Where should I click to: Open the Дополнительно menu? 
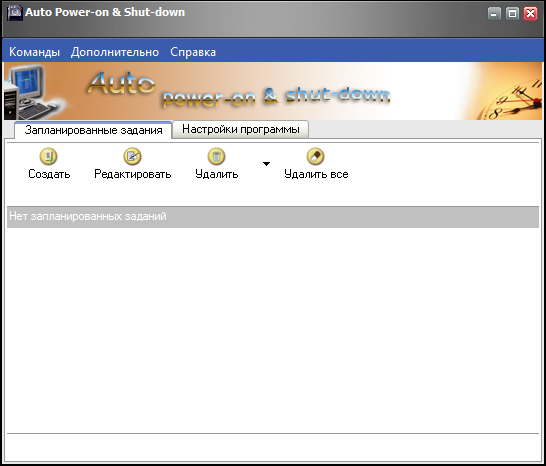115,52
